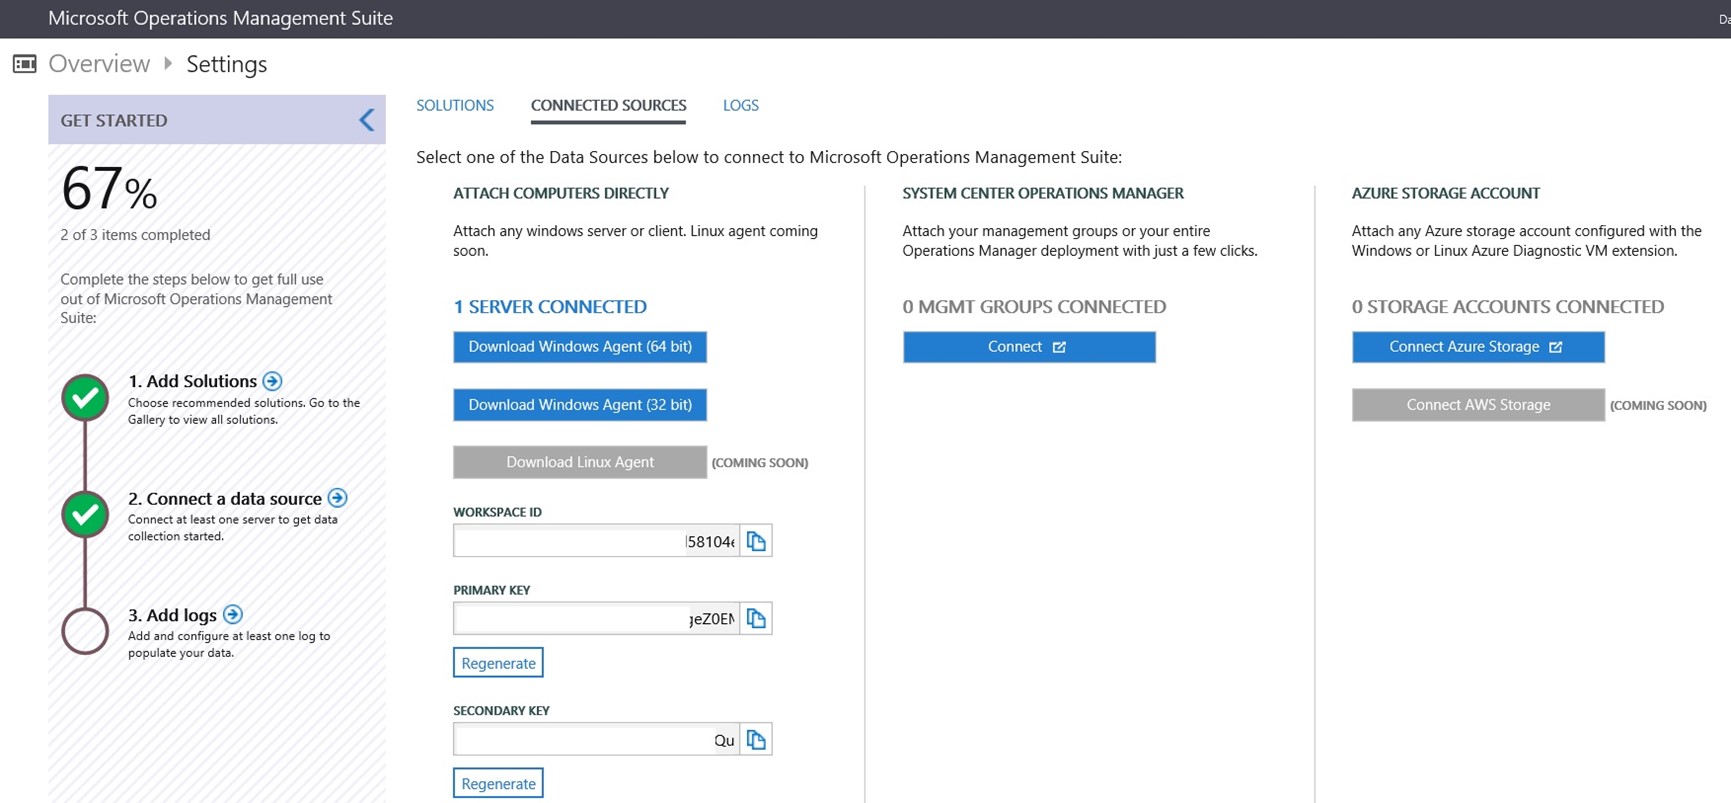Click the Overview dashboard icon

point(24,64)
